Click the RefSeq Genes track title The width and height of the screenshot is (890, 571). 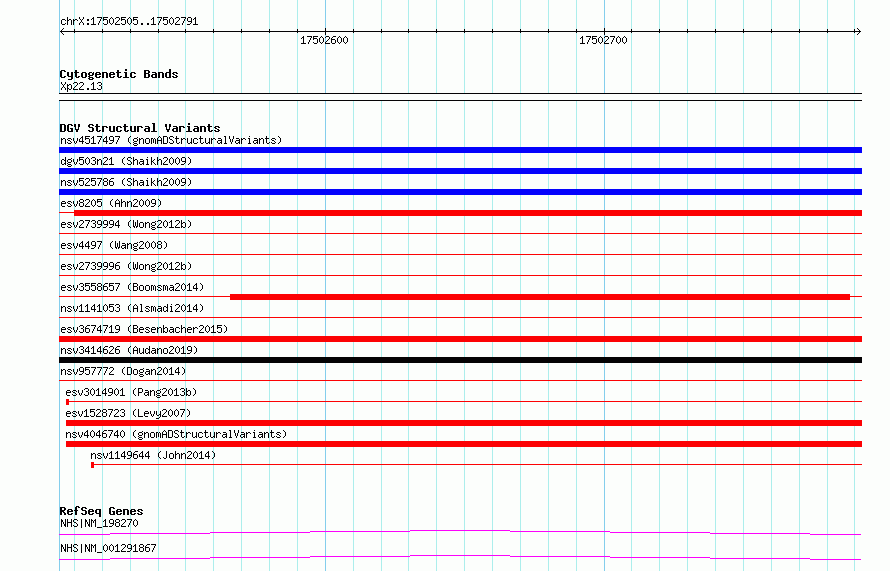pos(101,511)
